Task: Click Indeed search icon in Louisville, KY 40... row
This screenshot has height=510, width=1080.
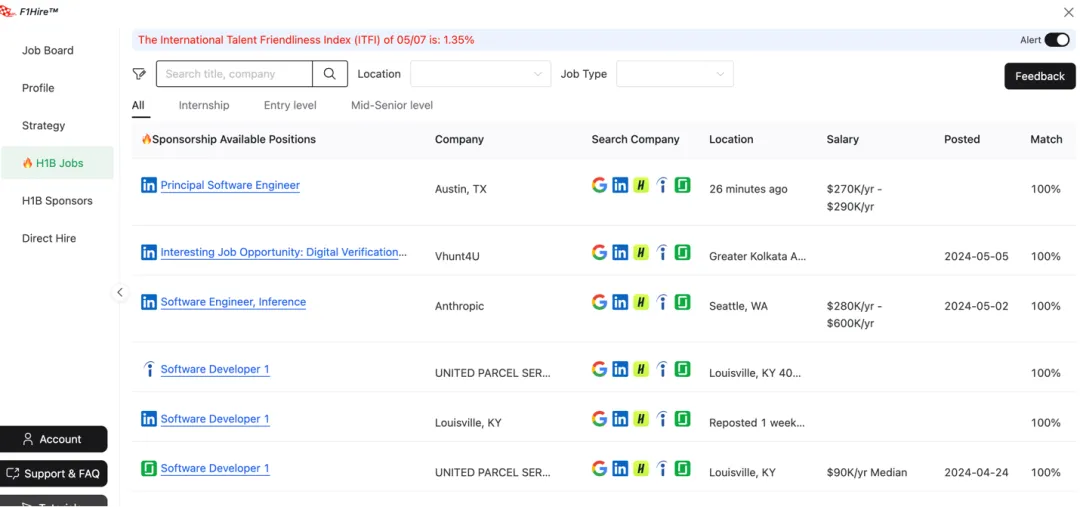Action: click(662, 369)
